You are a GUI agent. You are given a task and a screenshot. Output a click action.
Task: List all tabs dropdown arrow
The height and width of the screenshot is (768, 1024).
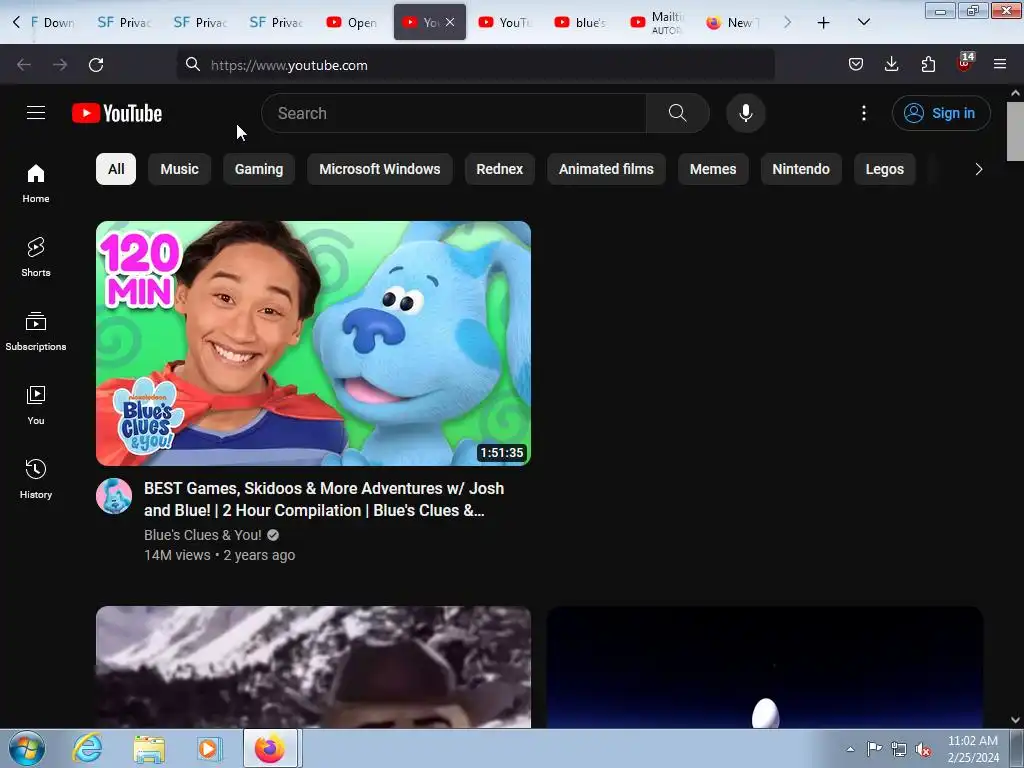click(863, 22)
